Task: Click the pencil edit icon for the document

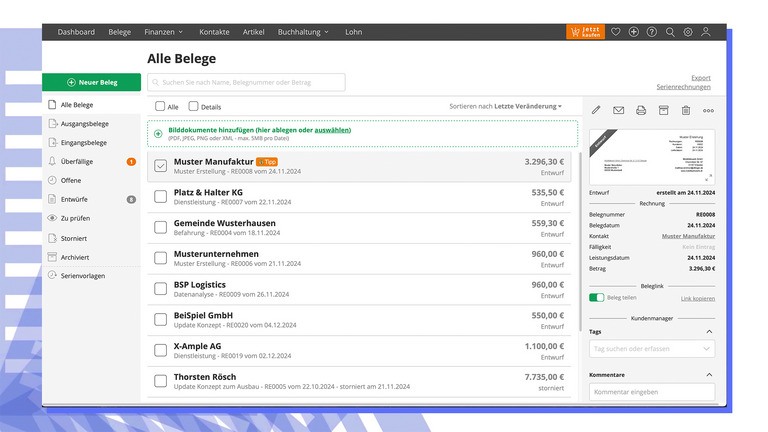Action: (x=597, y=110)
